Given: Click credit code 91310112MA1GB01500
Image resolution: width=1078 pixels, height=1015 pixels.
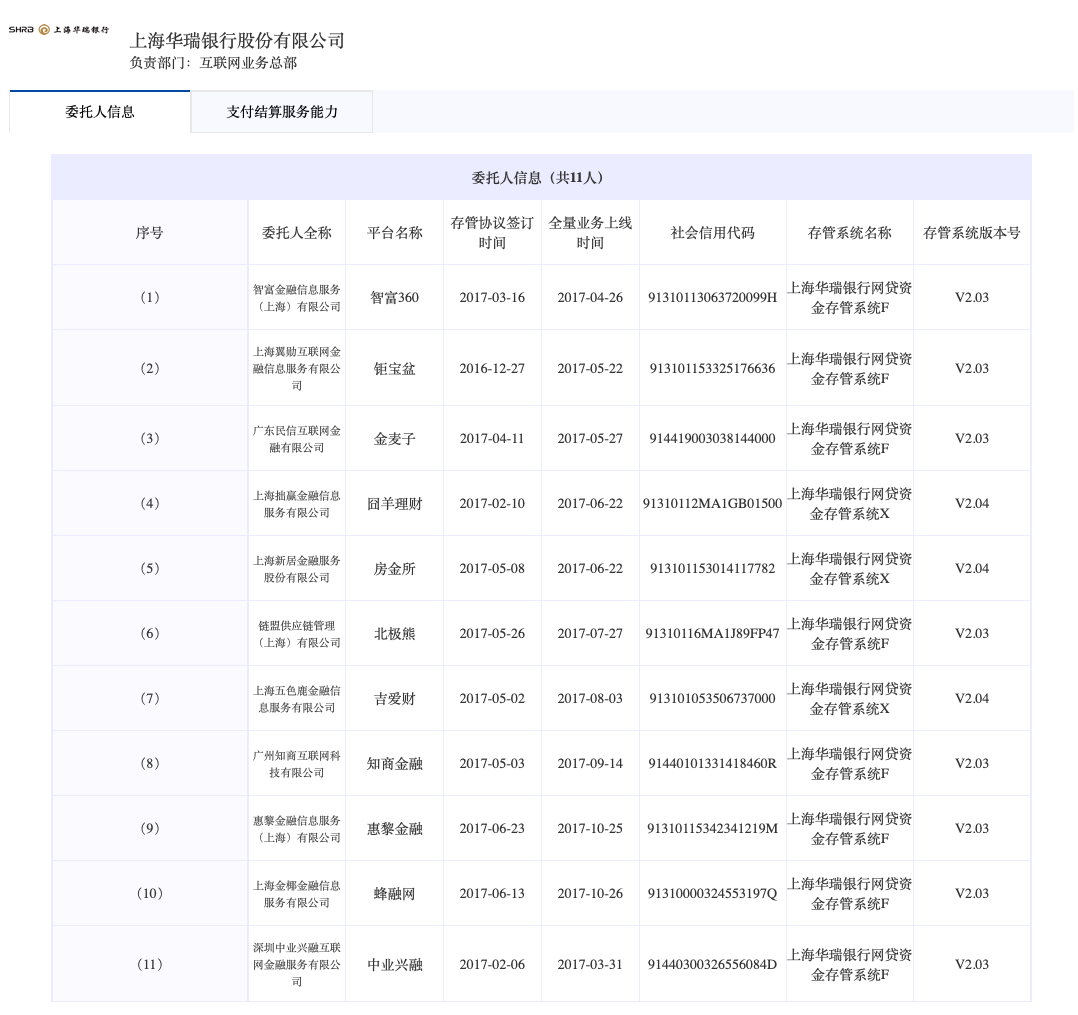Looking at the screenshot, I should [712, 503].
